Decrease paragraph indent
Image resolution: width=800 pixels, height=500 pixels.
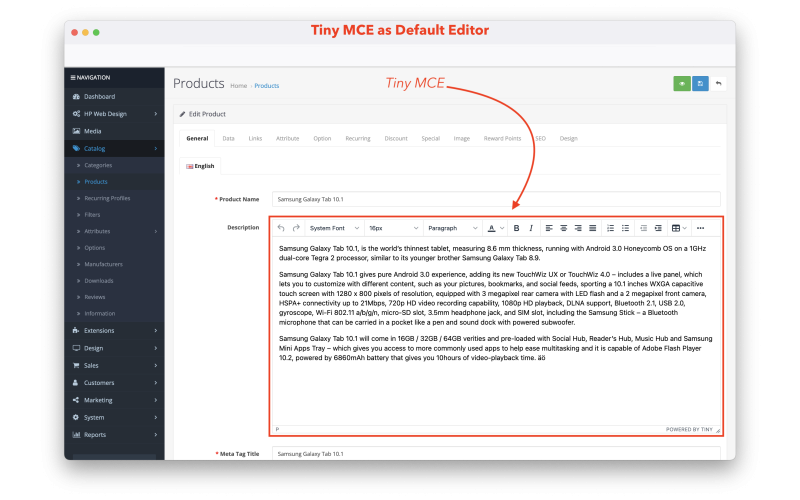point(643,228)
